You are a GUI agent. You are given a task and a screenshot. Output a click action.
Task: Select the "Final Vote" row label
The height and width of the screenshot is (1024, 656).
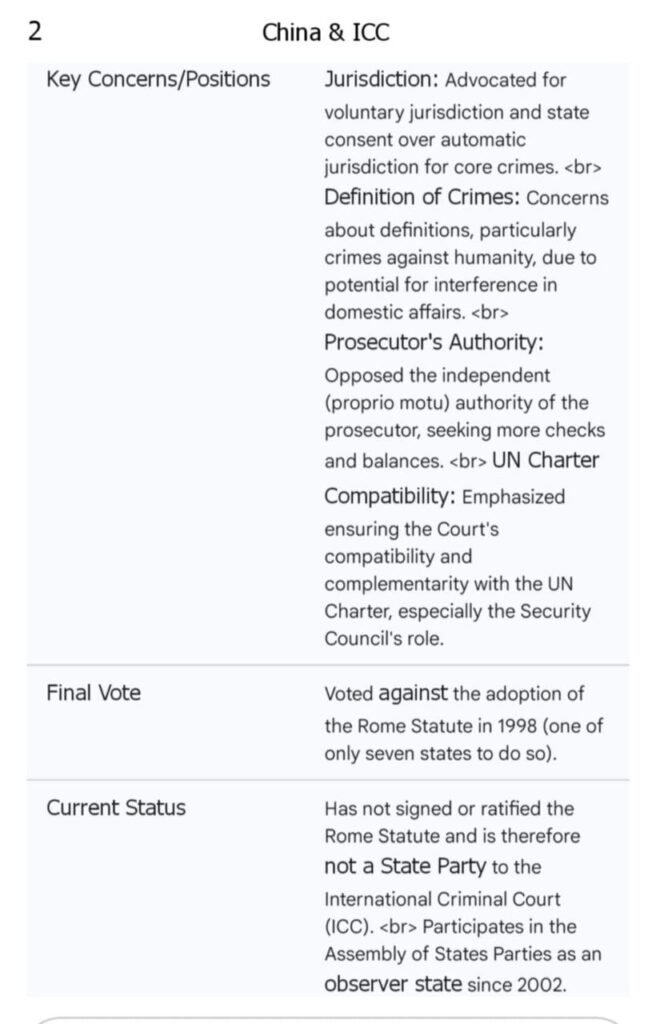[x=93, y=692]
